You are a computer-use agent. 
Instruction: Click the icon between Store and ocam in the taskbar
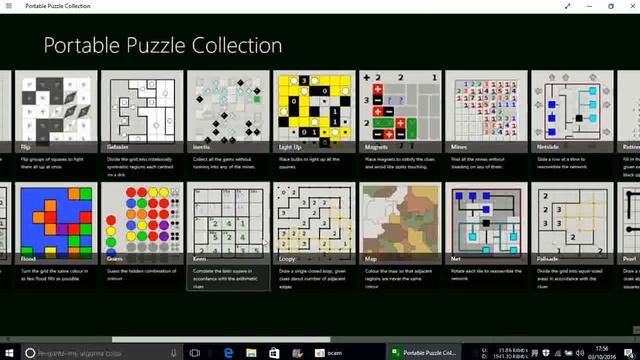[297, 353]
